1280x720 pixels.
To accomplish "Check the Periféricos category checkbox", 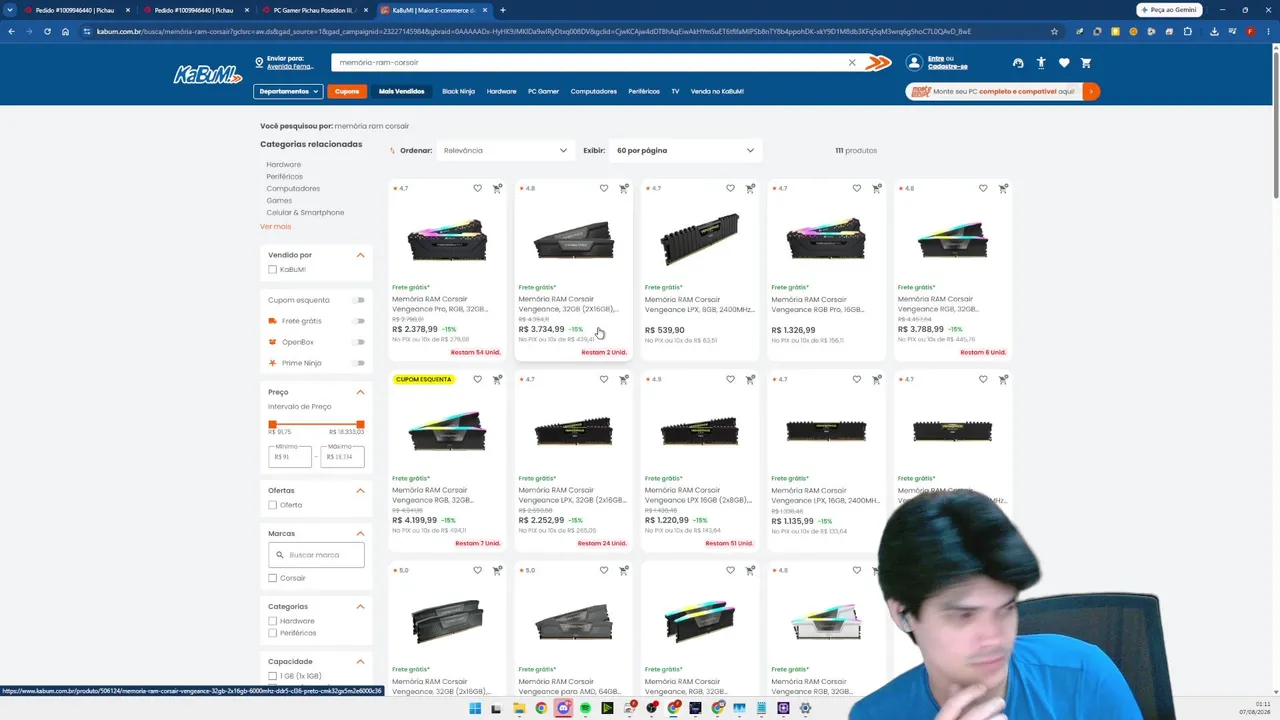I will click(272, 633).
